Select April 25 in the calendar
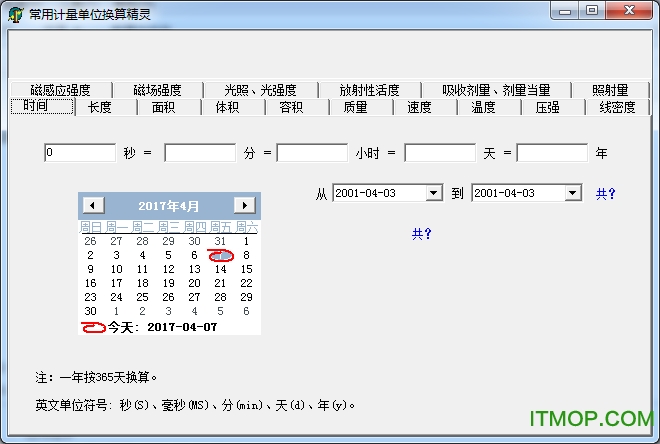 point(142,297)
